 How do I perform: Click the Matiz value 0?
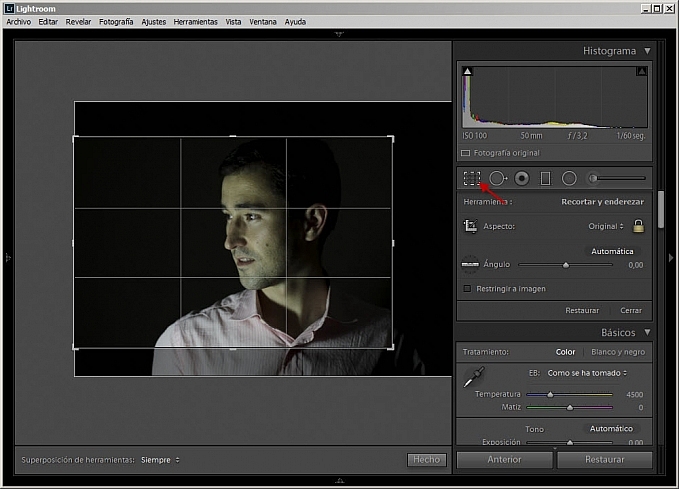[640, 408]
